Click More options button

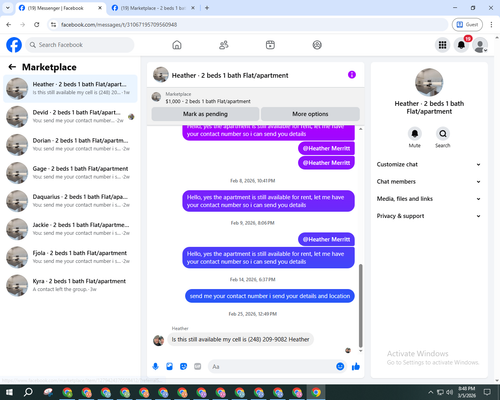310,114
